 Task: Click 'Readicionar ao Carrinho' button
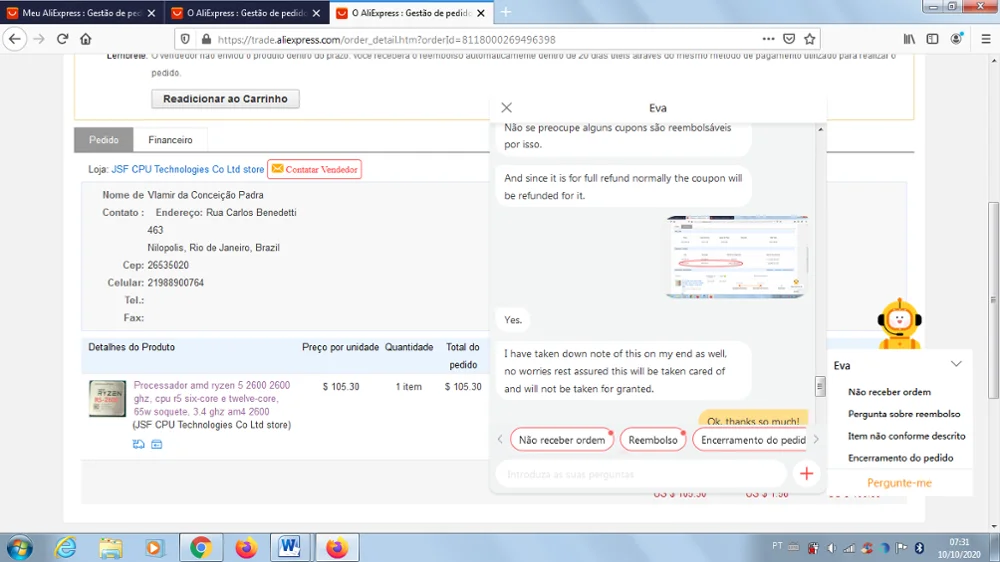[225, 99]
